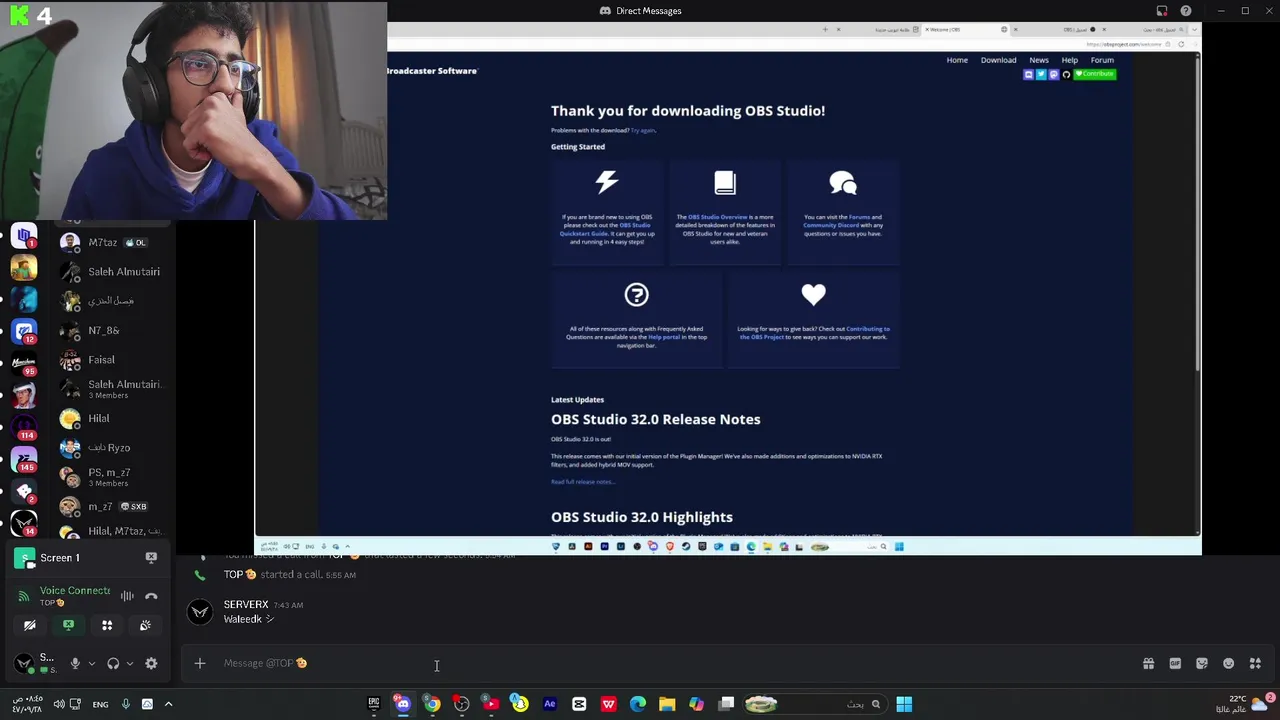
Task: Click the green Contribute button
Action: [1095, 74]
